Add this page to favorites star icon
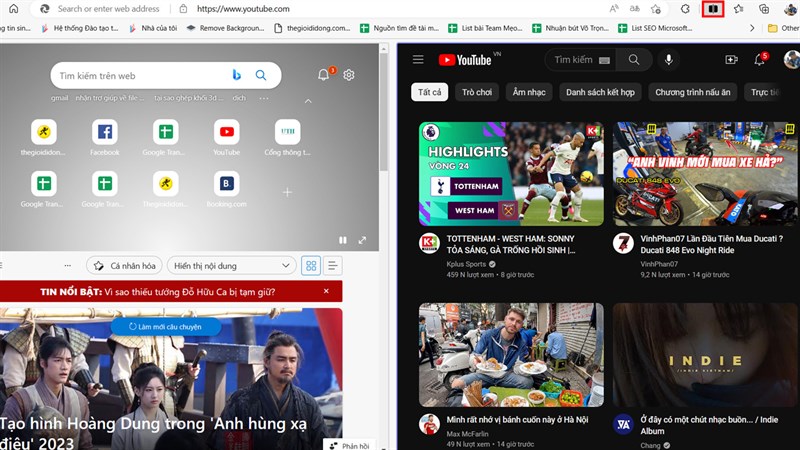The width and height of the screenshot is (800, 450). click(x=656, y=9)
